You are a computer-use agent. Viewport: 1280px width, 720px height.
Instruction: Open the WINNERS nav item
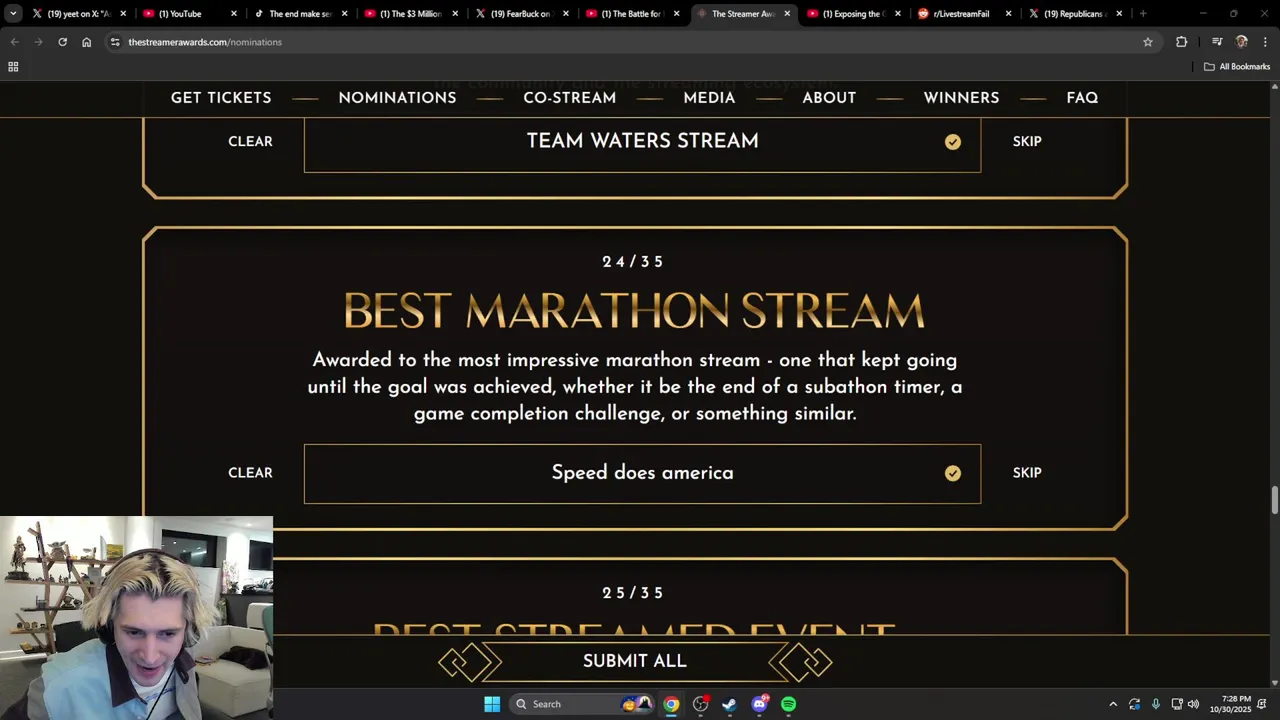click(961, 98)
